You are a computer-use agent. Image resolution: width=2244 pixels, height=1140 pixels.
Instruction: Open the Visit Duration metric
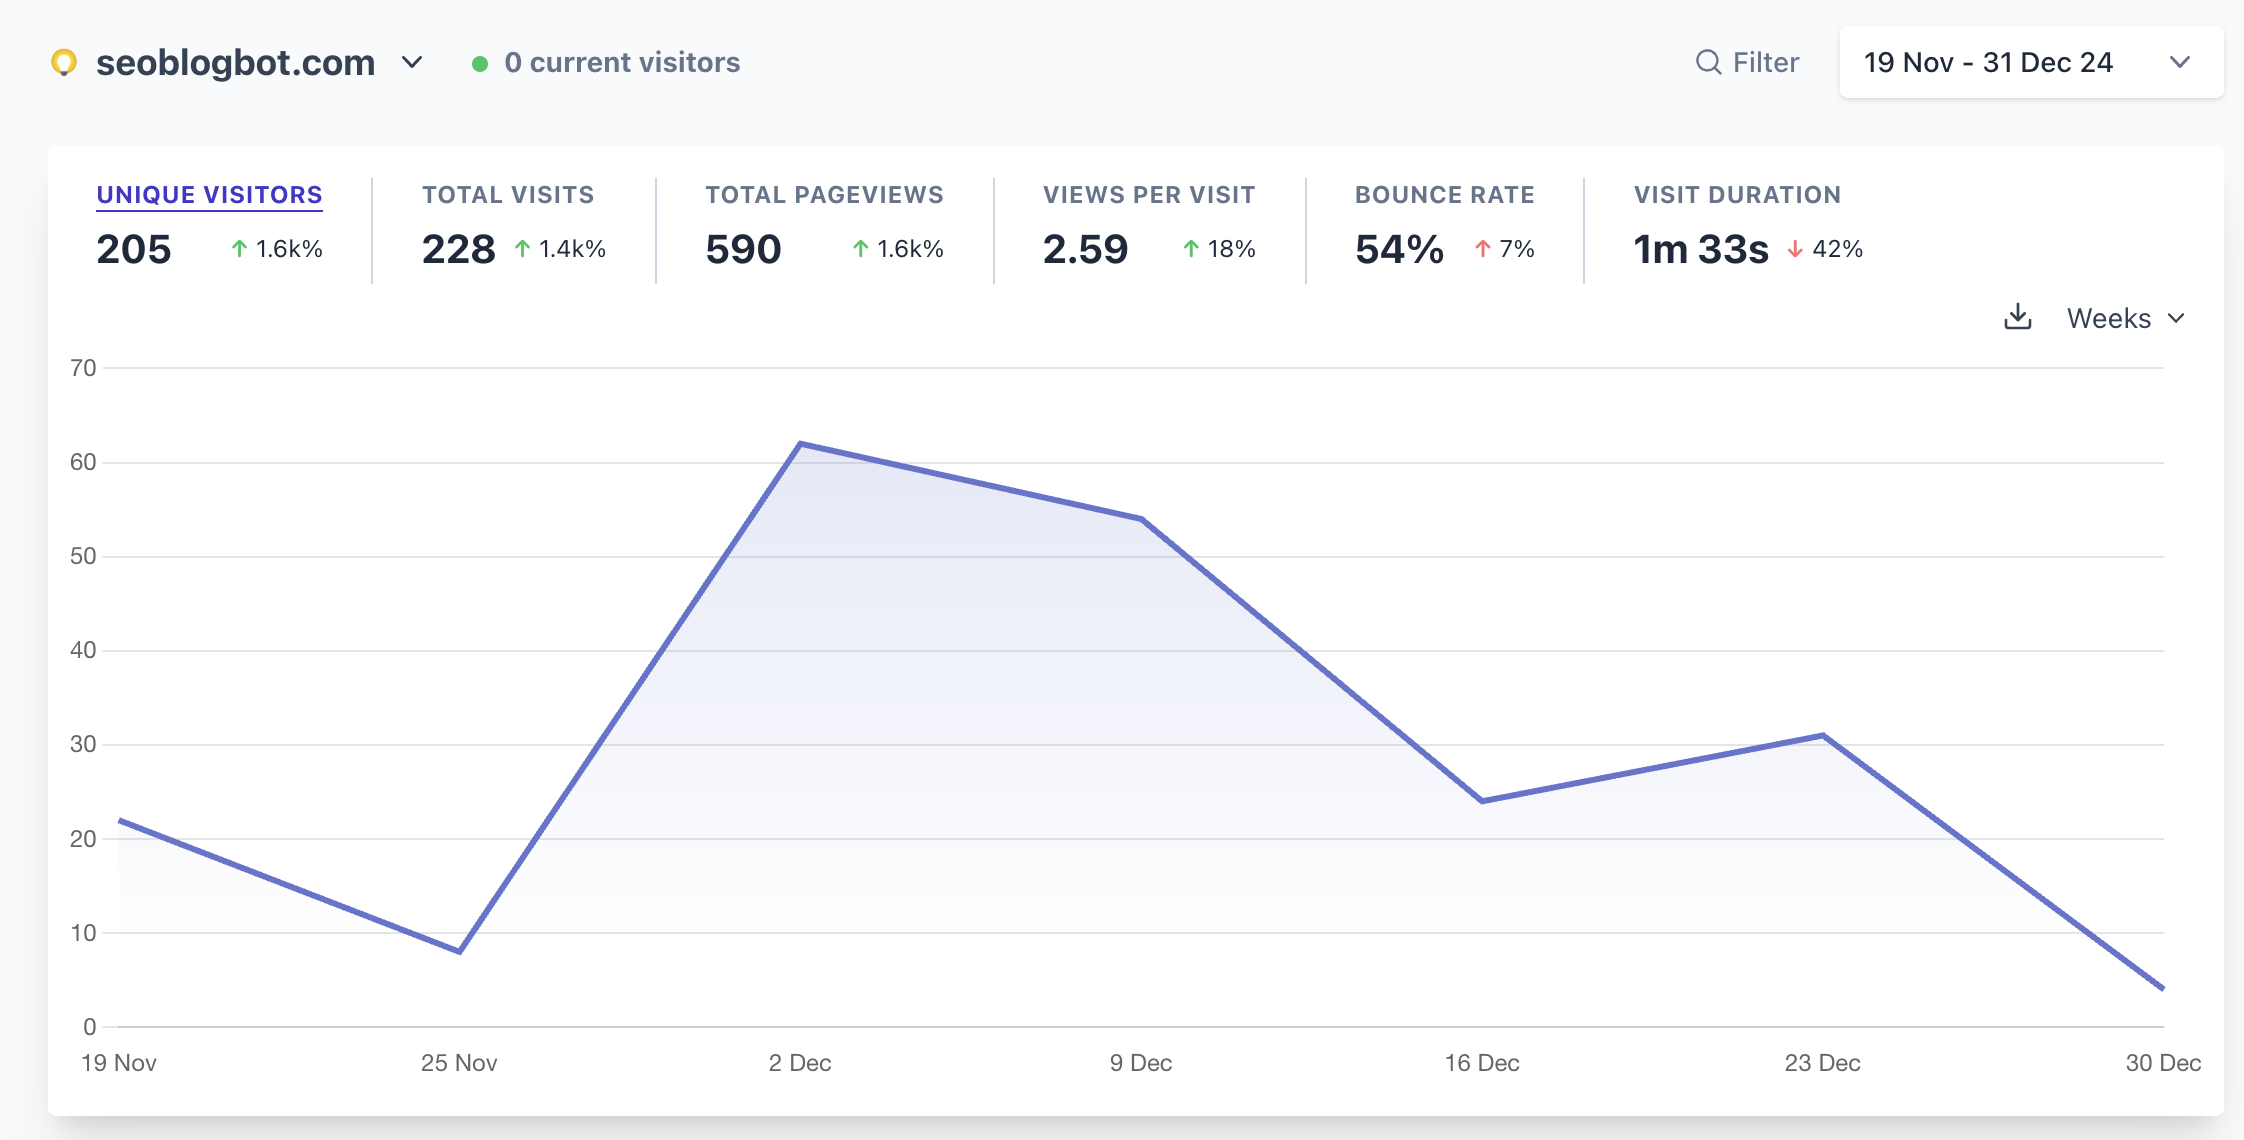tap(1737, 195)
